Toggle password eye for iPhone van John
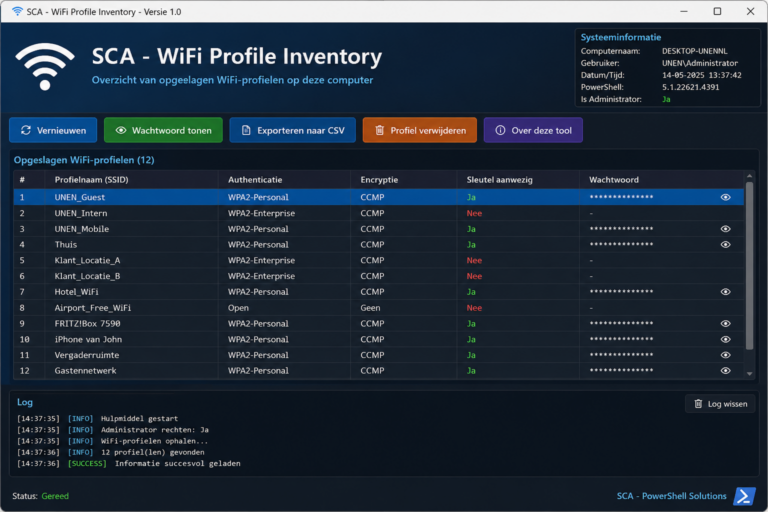 coord(725,339)
